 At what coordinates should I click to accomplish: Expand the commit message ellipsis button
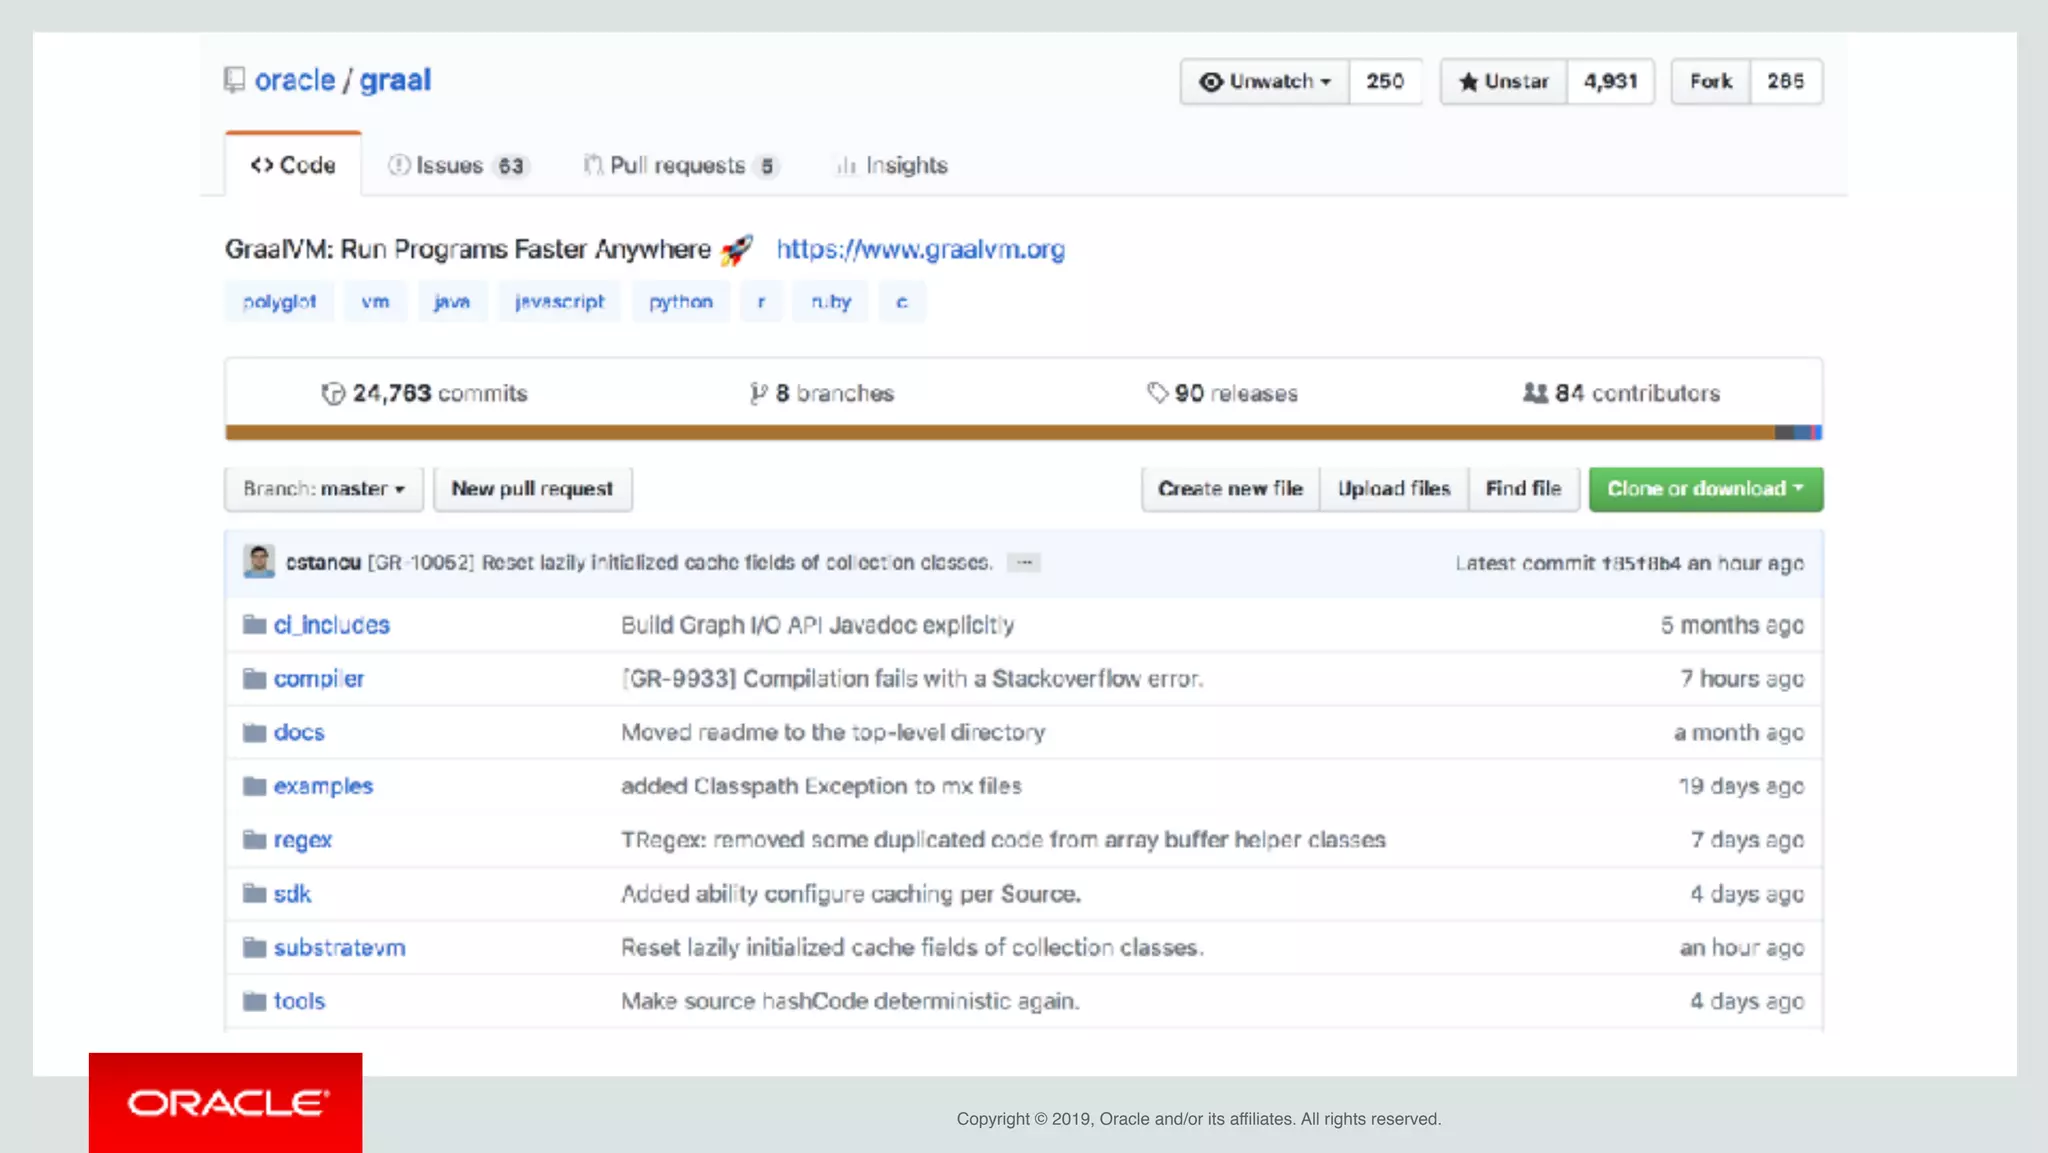point(1024,563)
